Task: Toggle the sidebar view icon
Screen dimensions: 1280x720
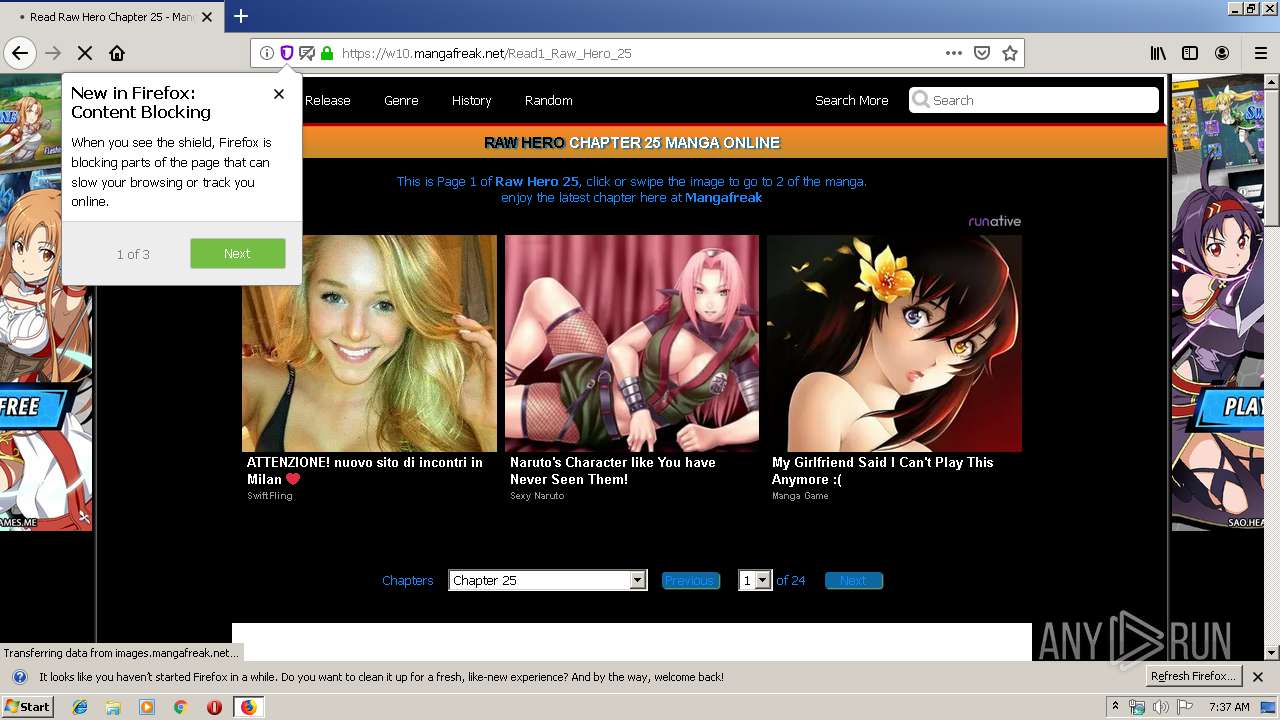Action: point(1190,53)
